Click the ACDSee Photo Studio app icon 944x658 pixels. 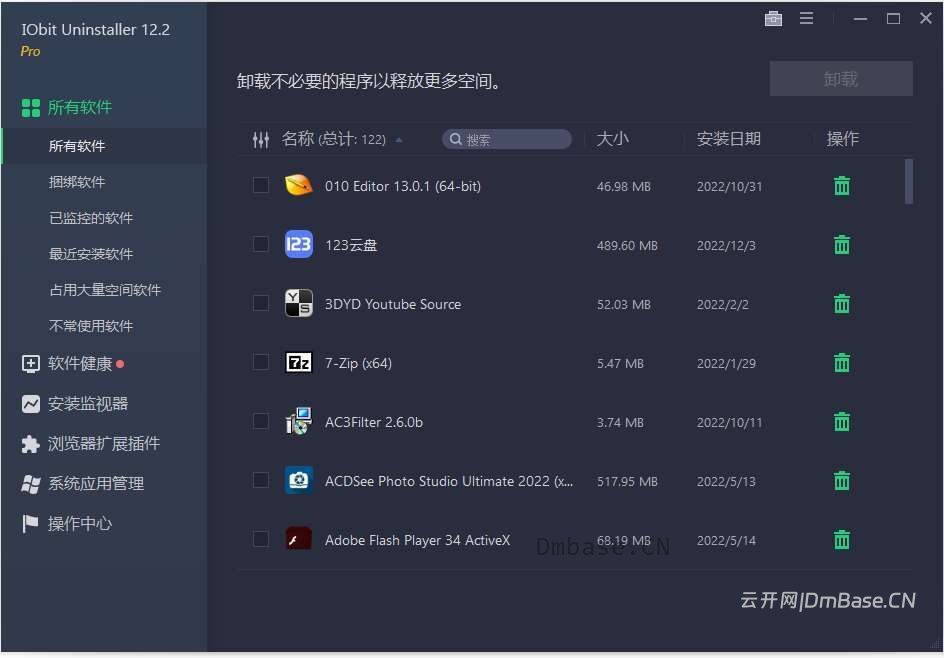(298, 480)
